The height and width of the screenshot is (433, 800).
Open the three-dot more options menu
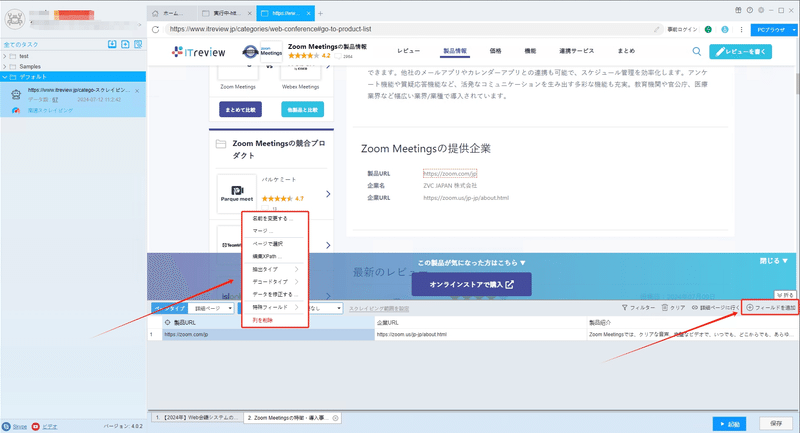(x=741, y=30)
